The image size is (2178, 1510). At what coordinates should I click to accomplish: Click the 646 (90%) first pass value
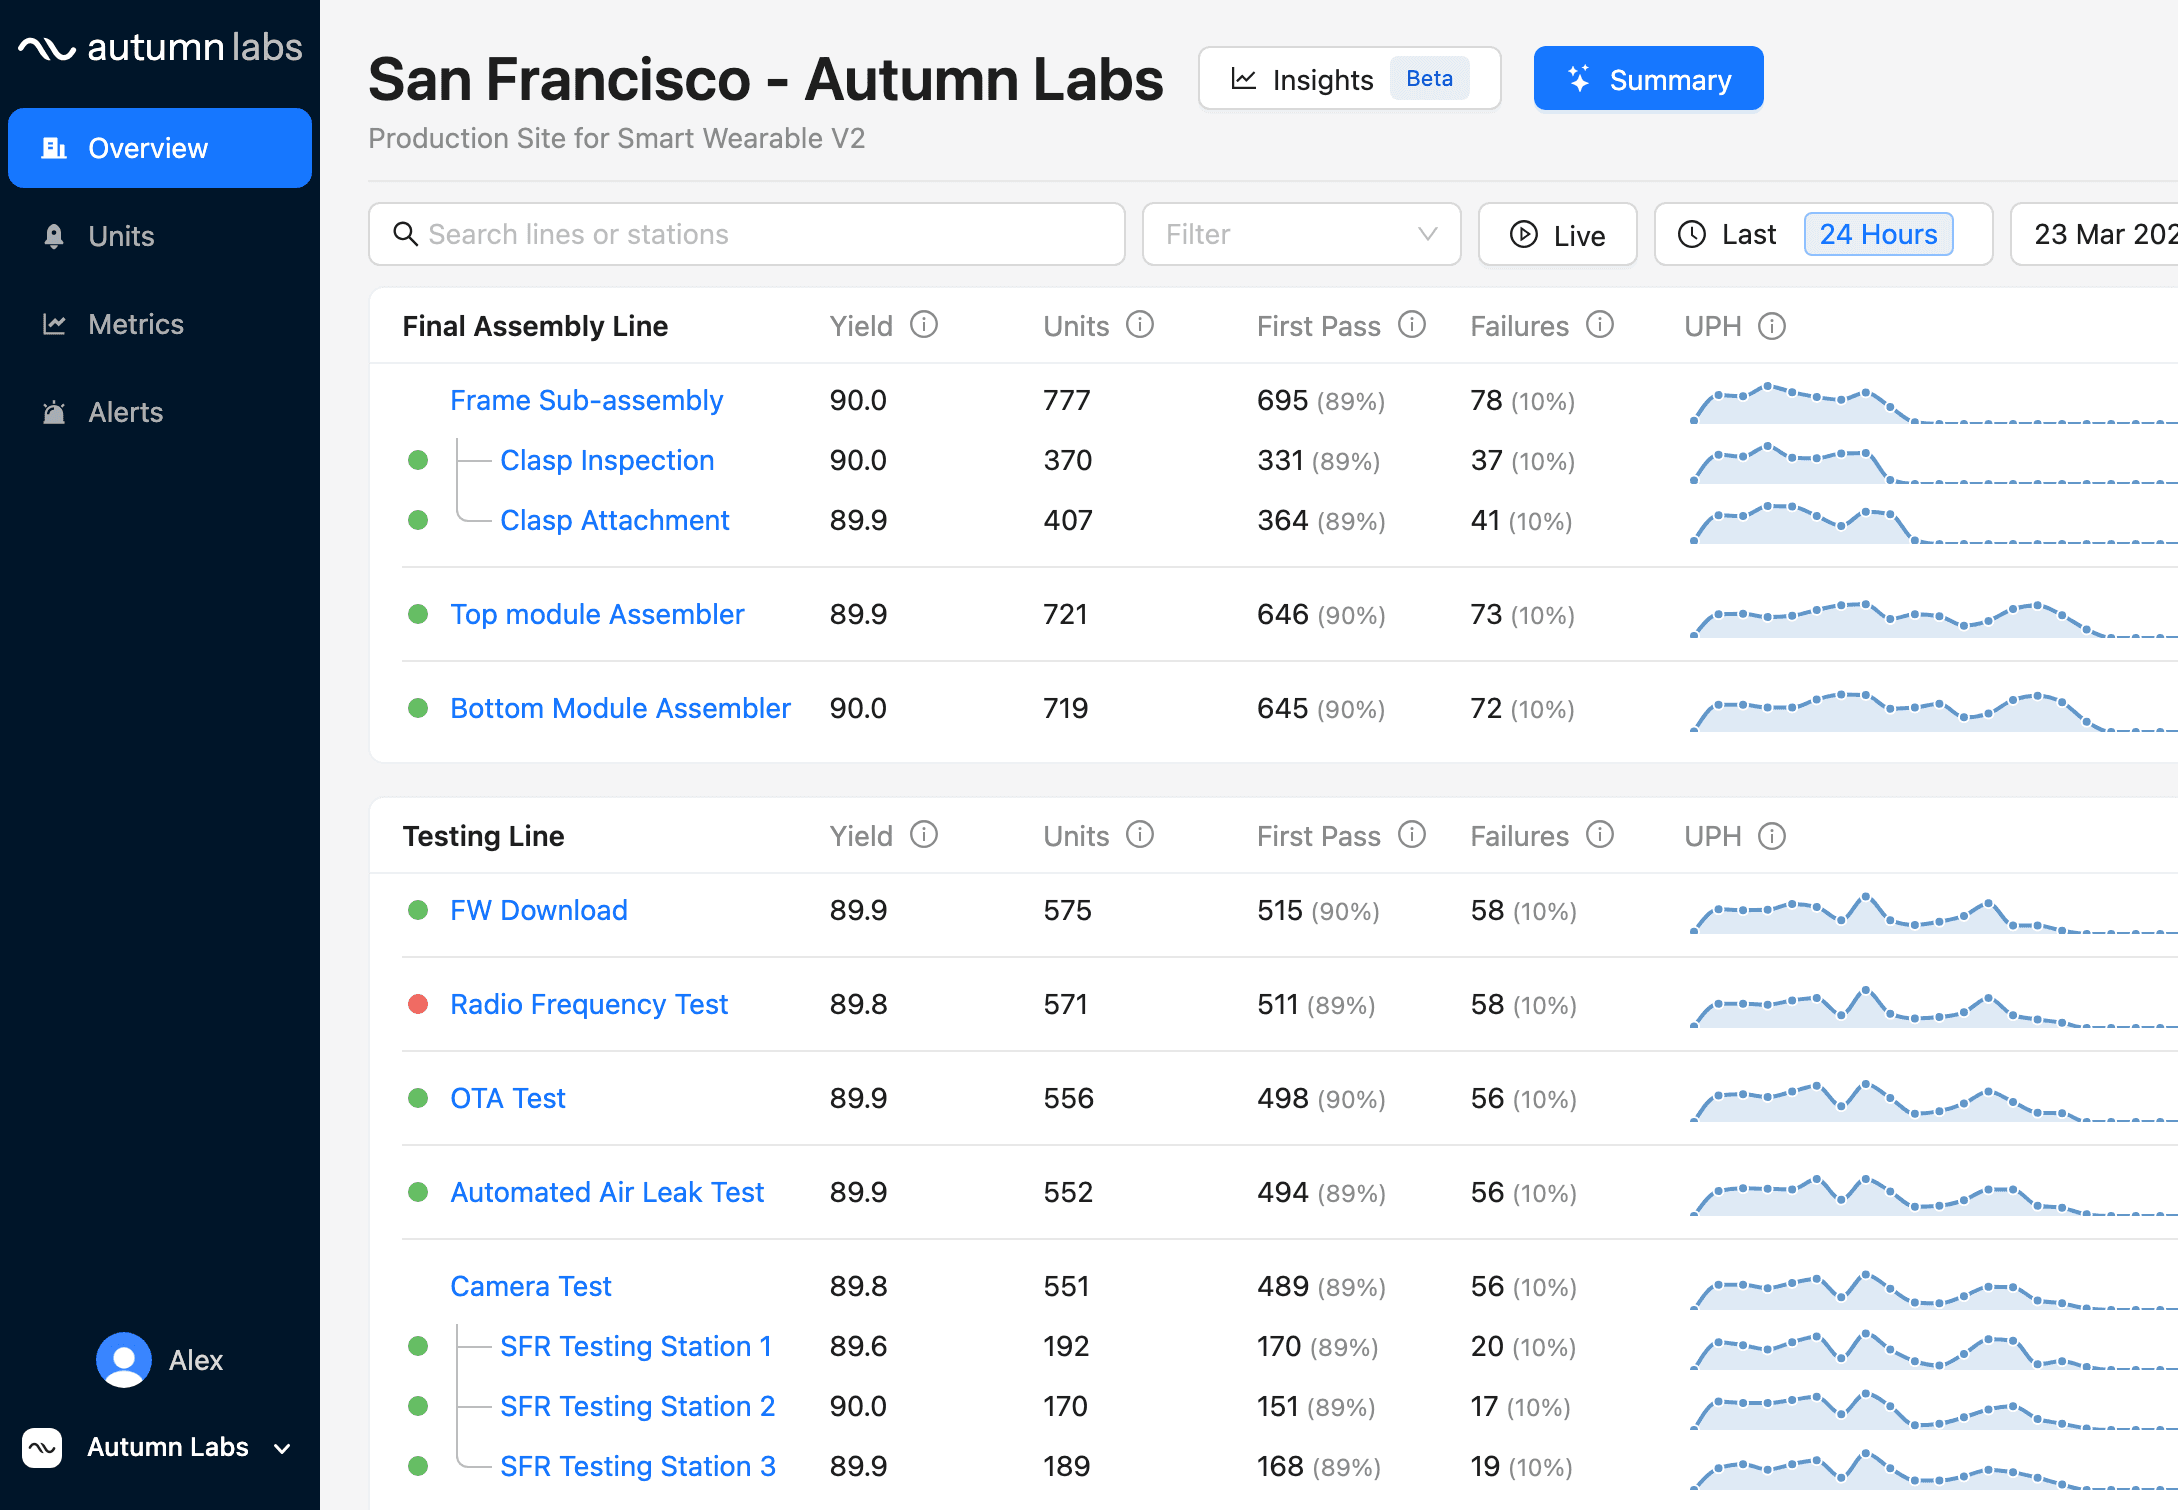click(1321, 614)
